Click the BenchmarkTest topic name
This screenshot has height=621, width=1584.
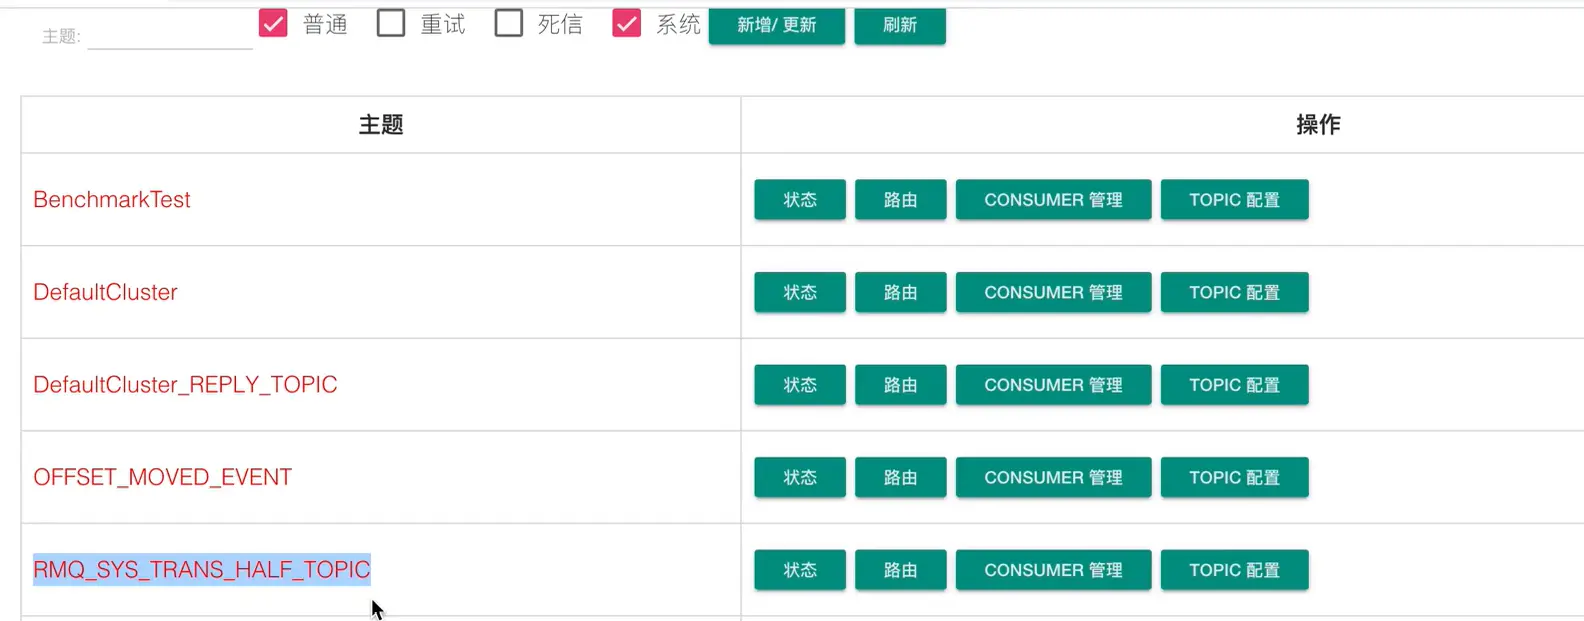point(112,200)
